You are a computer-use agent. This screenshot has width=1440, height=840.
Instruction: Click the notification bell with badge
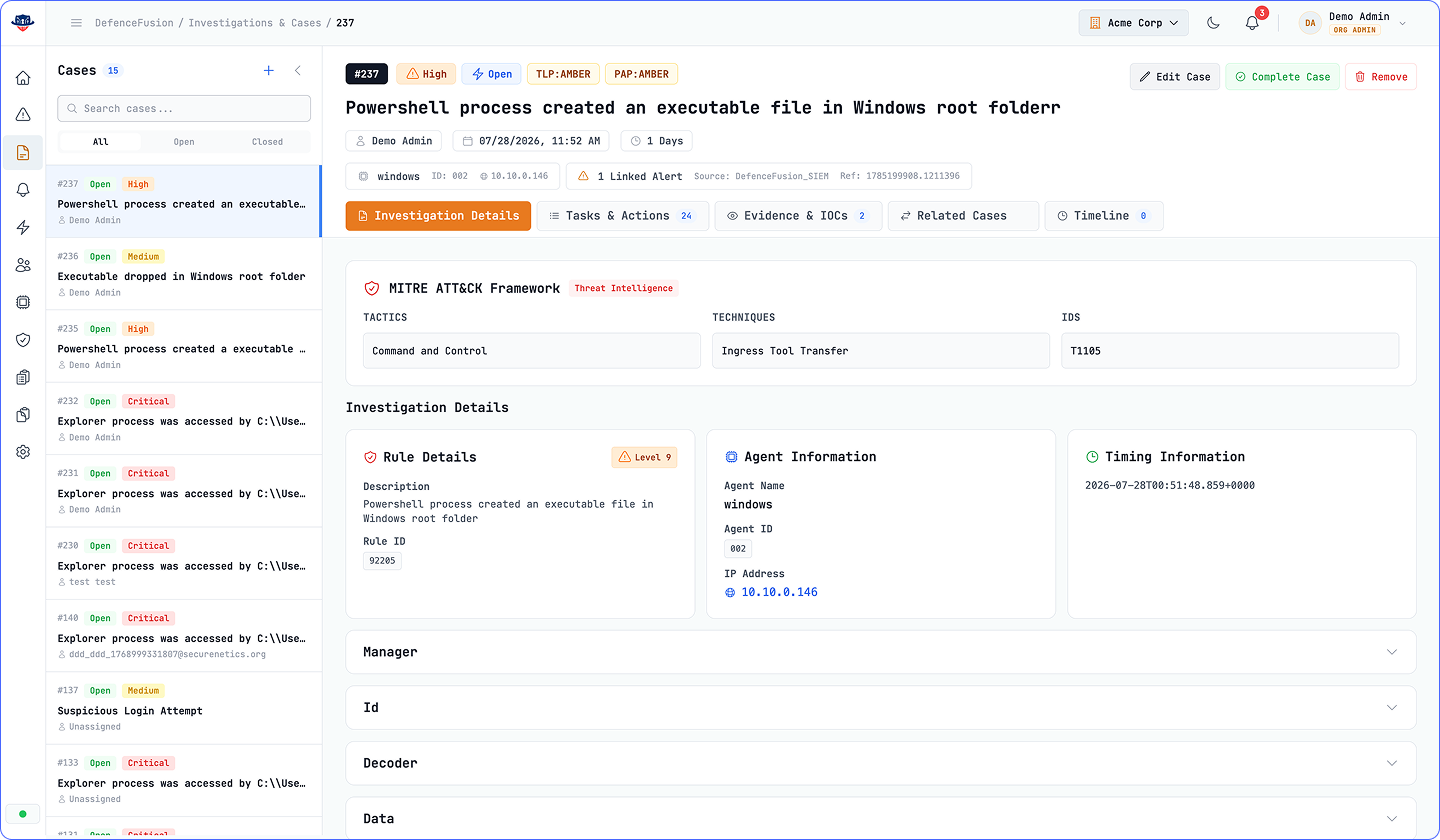click(x=1253, y=22)
